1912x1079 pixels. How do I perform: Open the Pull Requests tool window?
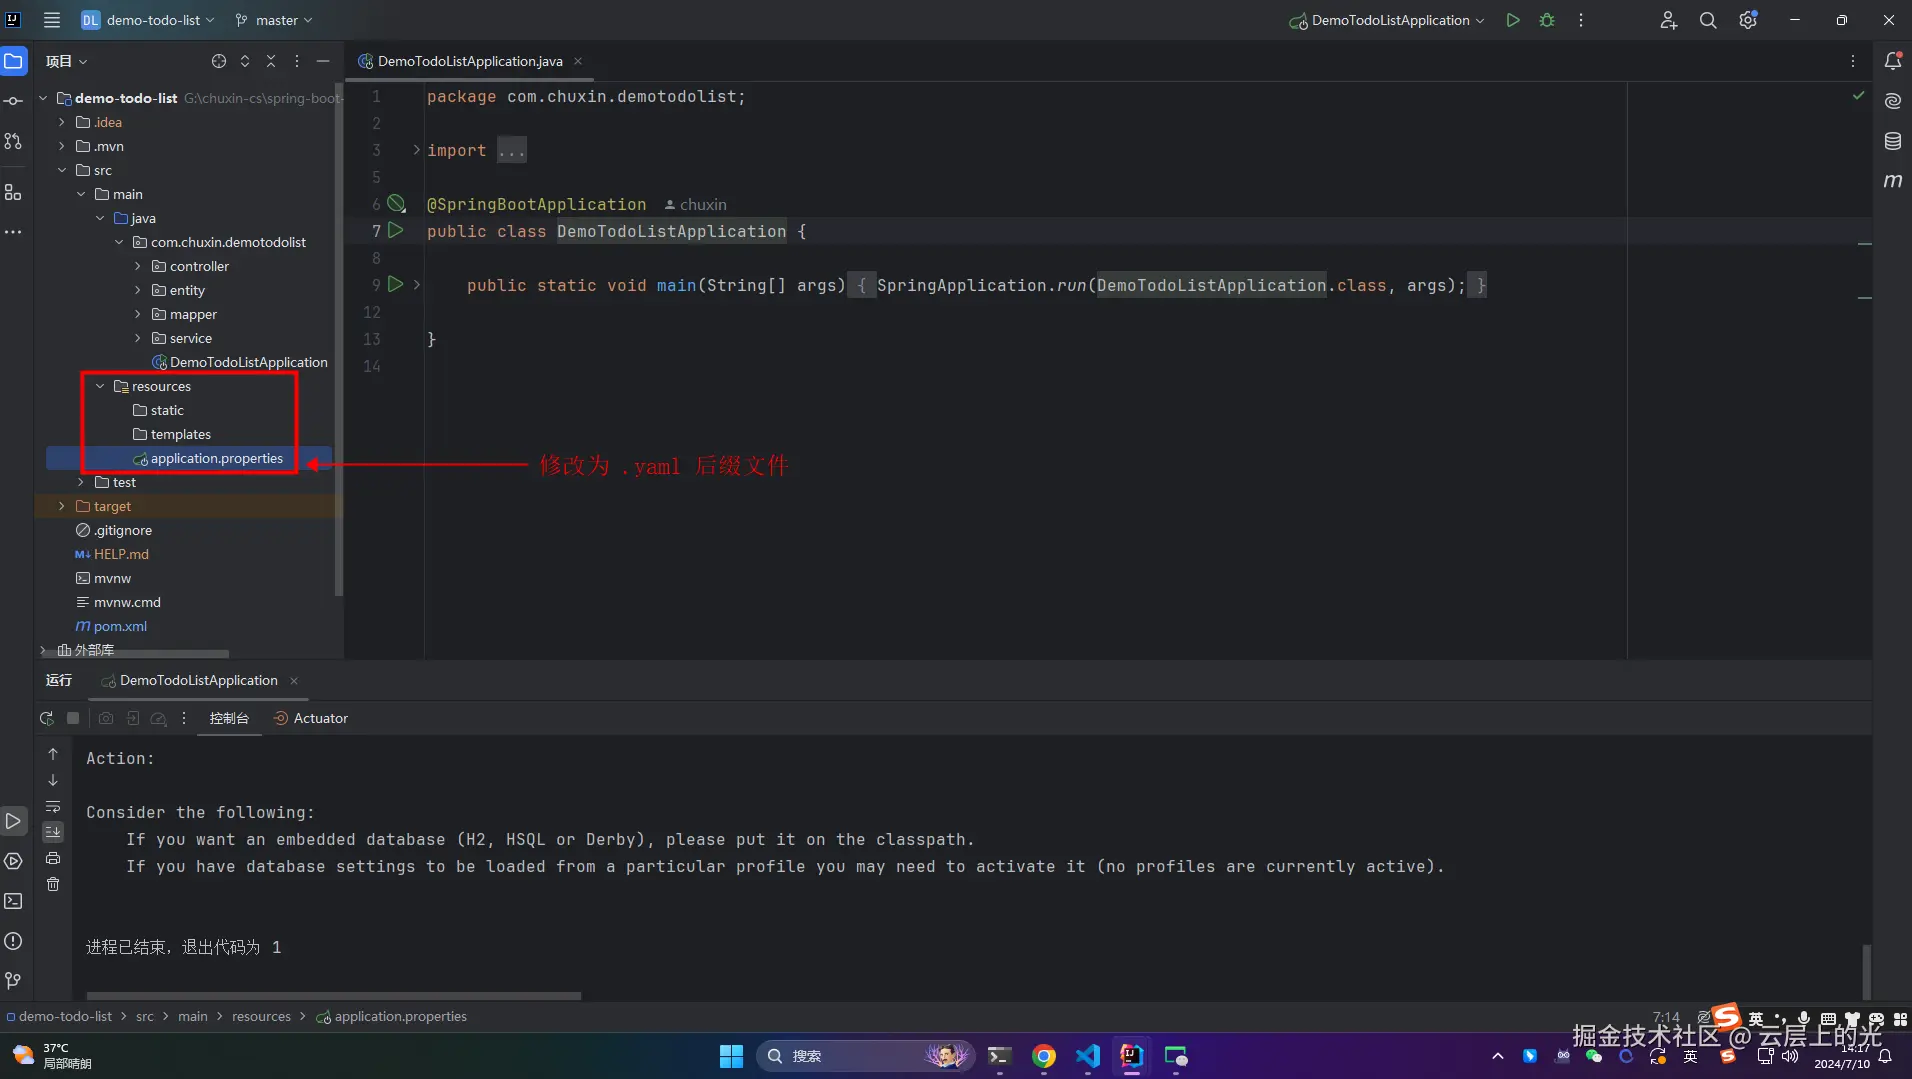[14, 141]
